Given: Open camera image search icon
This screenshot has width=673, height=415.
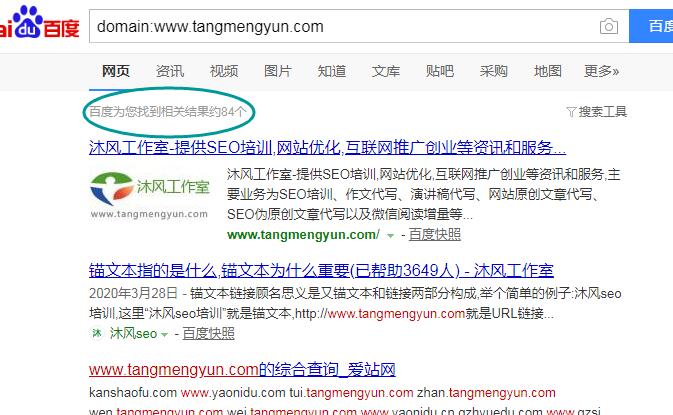Looking at the screenshot, I should [609, 26].
